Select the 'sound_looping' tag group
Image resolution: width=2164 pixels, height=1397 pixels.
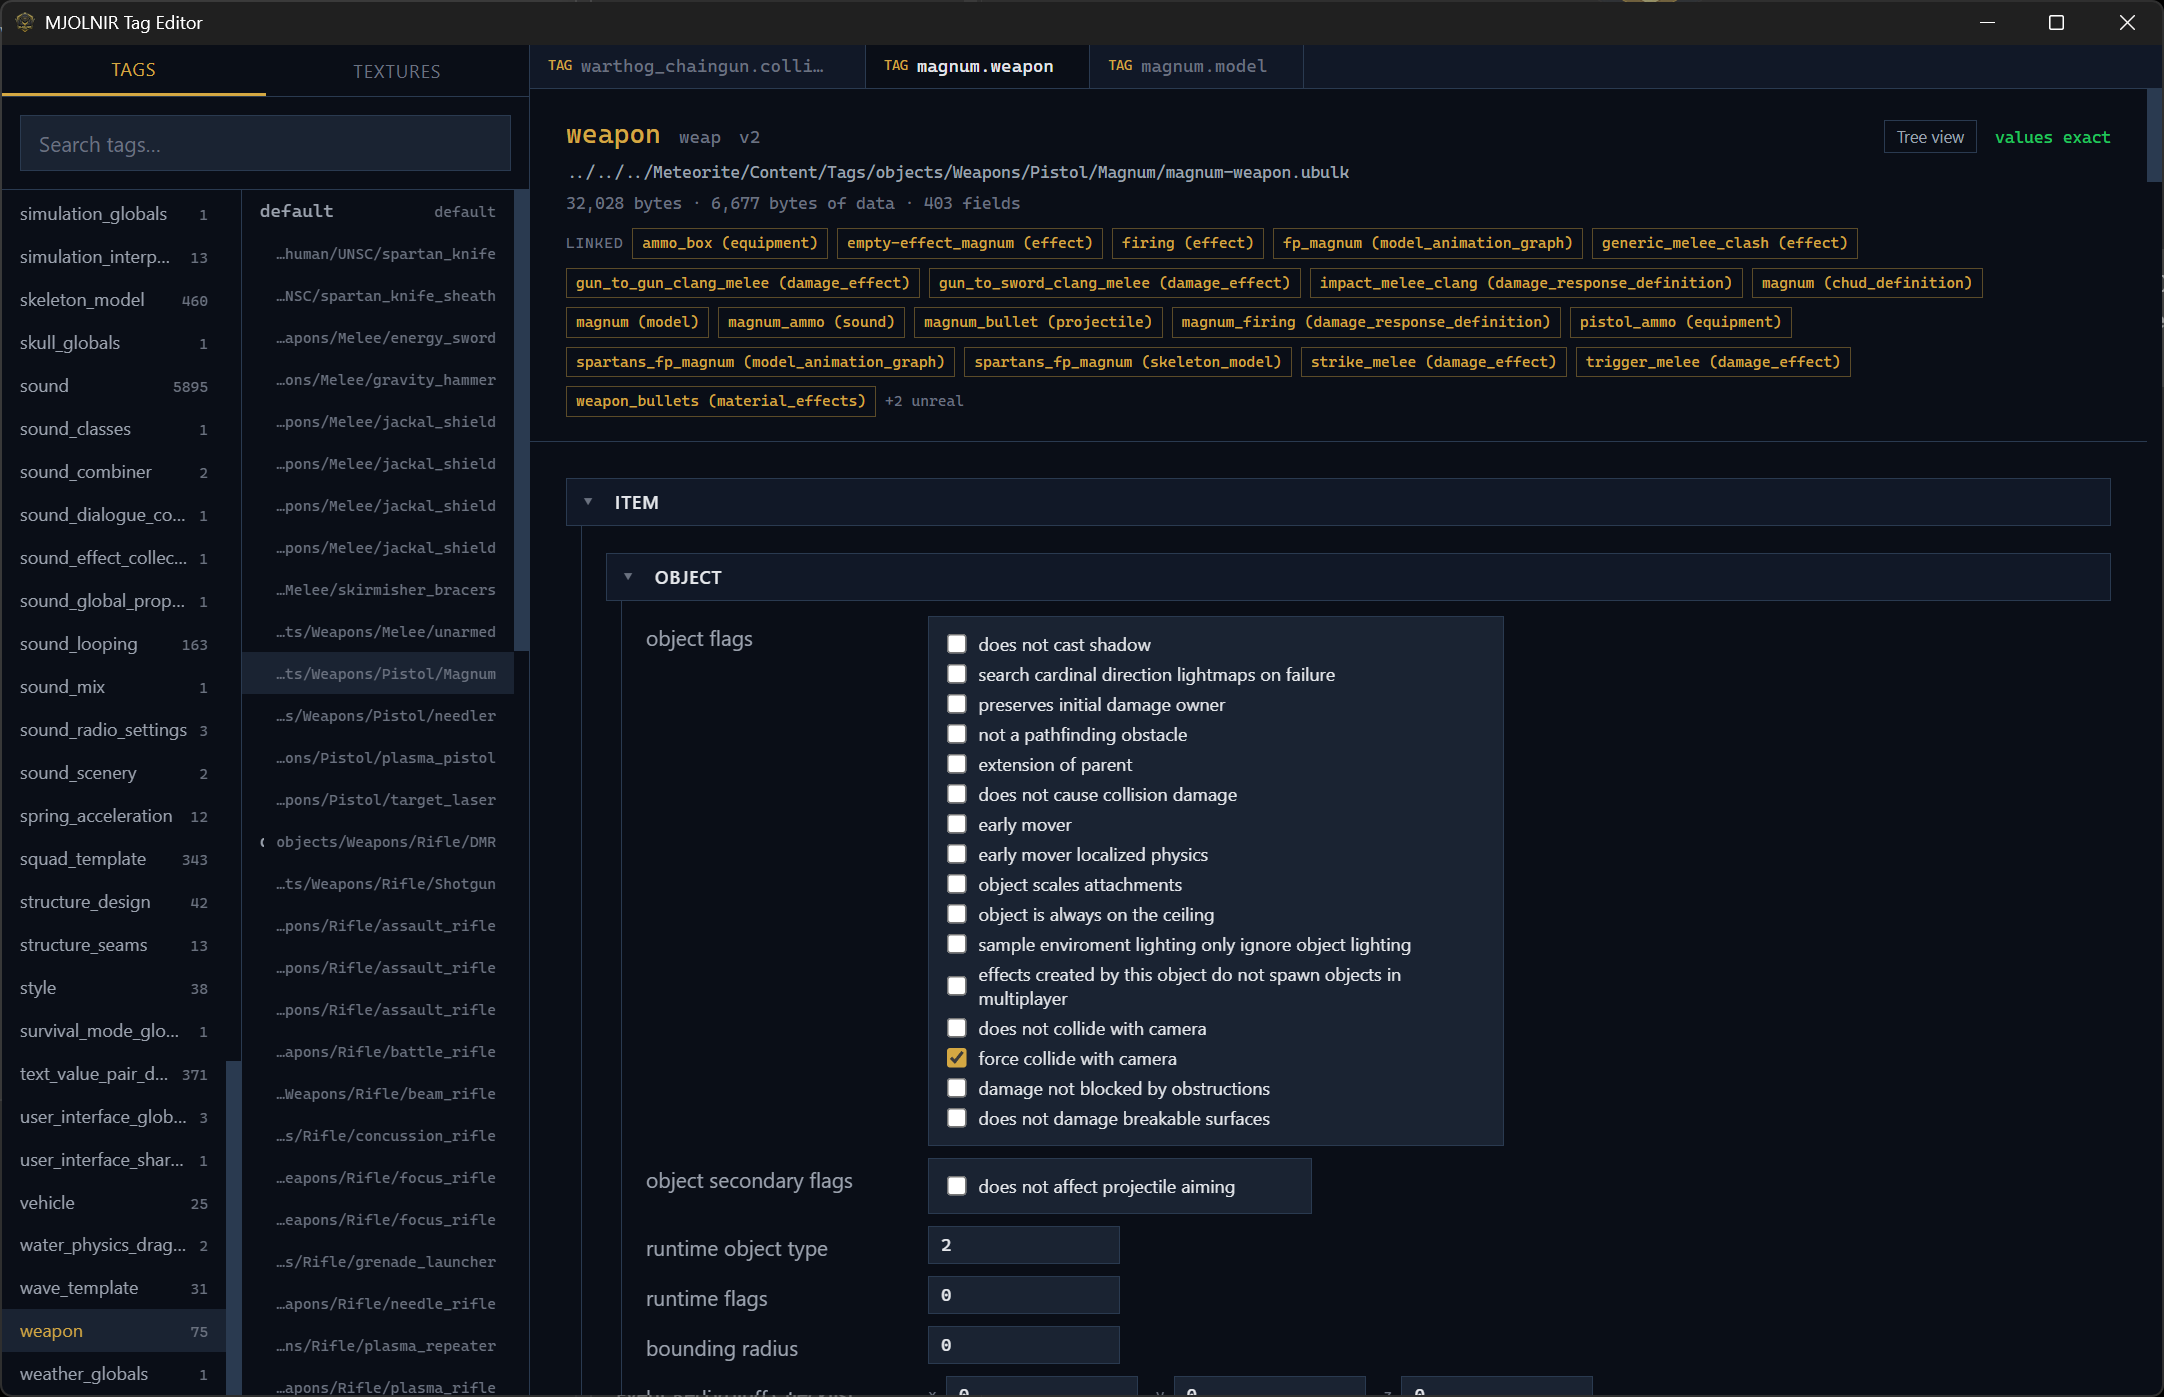[x=114, y=644]
